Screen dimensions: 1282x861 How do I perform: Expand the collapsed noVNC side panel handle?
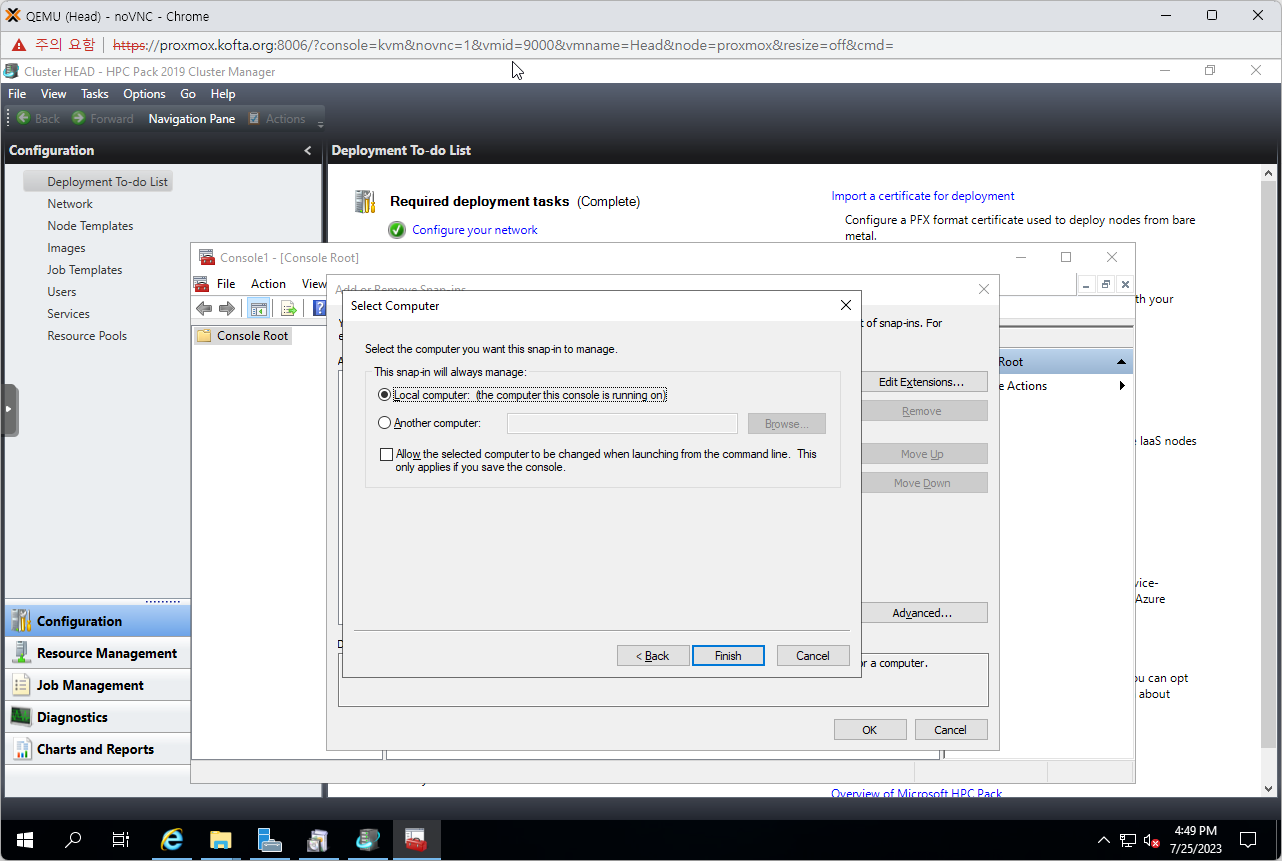(10, 409)
